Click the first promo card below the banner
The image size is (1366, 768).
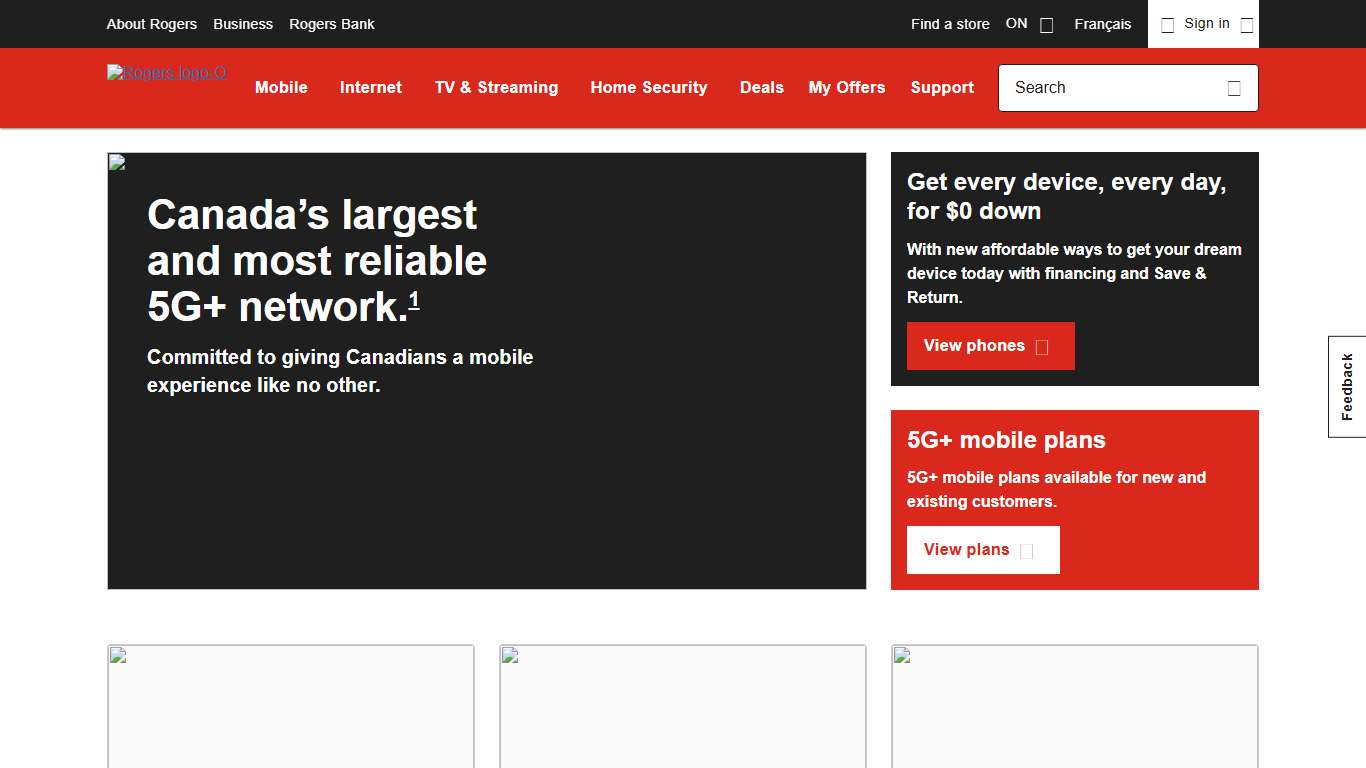(x=290, y=707)
